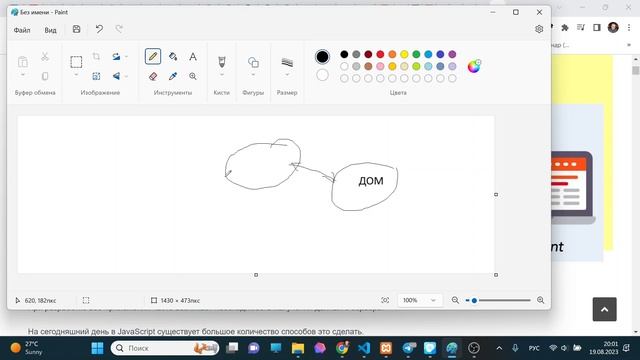Choose the rectangular Selection tool
Image resolution: width=640 pixels, height=360 pixels.
click(x=76, y=62)
